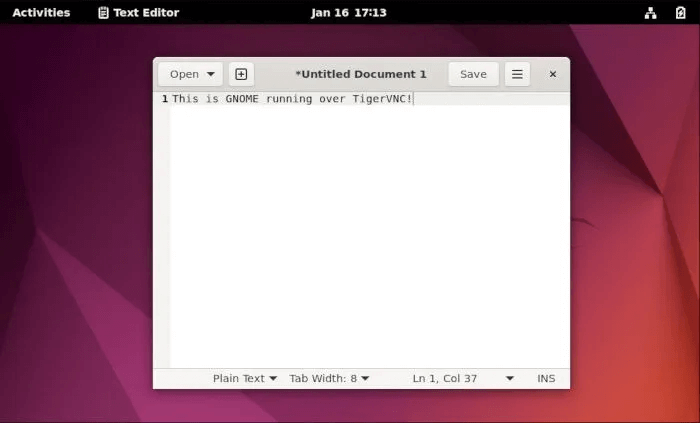Save the untitled document

pyautogui.click(x=473, y=74)
